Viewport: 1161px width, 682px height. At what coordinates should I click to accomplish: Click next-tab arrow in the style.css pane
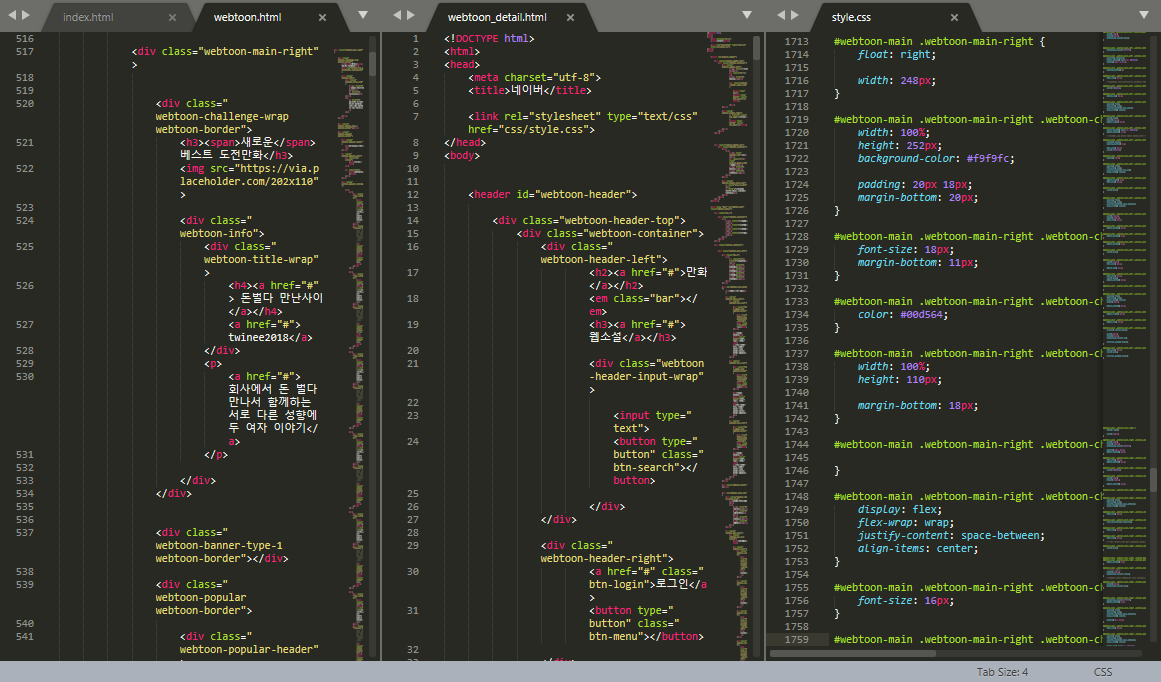(x=794, y=15)
